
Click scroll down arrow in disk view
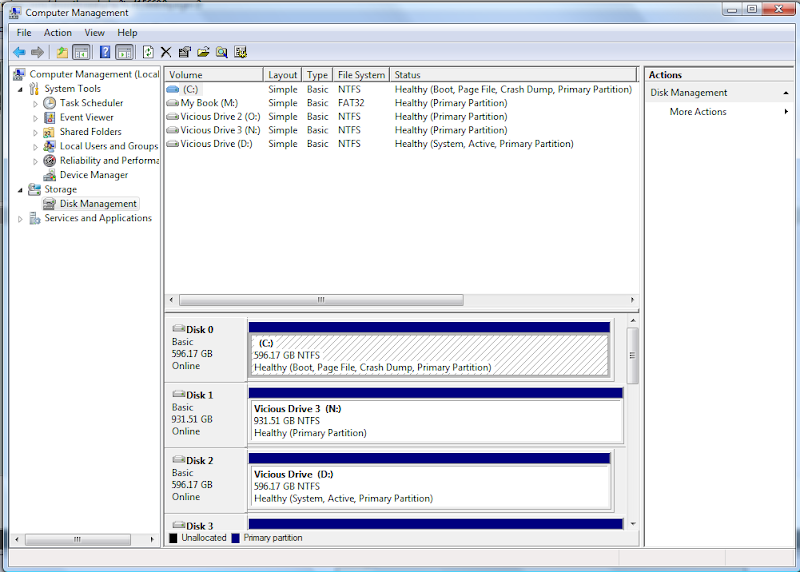point(633,524)
